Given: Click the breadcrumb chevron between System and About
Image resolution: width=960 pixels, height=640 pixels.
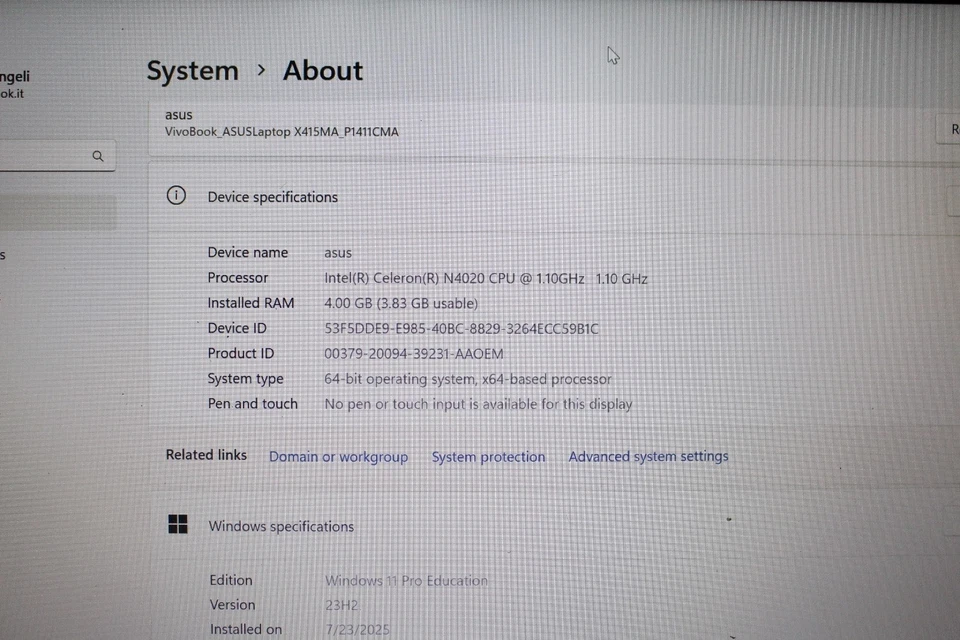Looking at the screenshot, I should coord(261,70).
